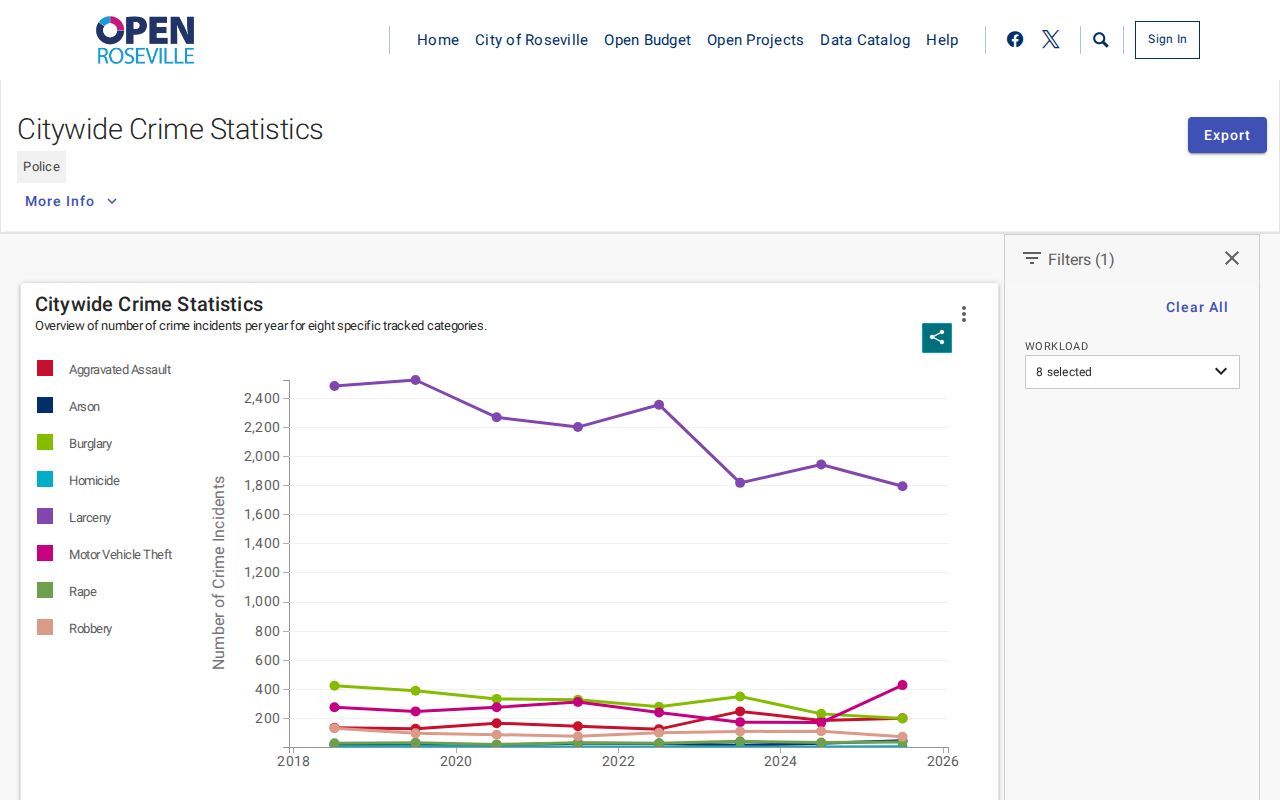Navigate to Open Projects
Image resolution: width=1280 pixels, height=800 pixels.
coord(755,40)
